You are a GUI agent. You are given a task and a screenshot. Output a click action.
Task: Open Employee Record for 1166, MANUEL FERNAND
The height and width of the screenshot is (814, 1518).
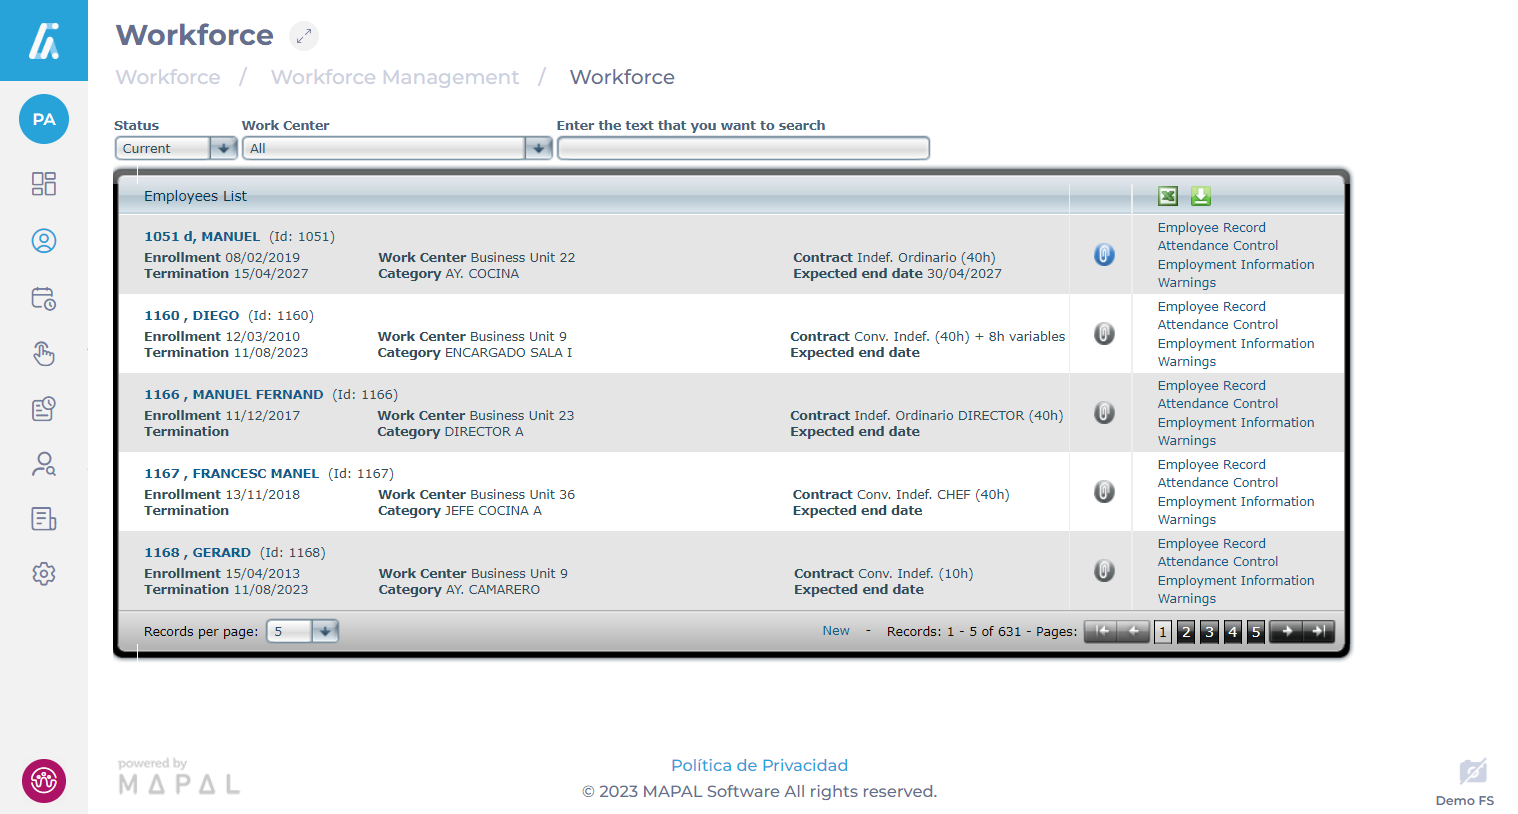pyautogui.click(x=1212, y=386)
